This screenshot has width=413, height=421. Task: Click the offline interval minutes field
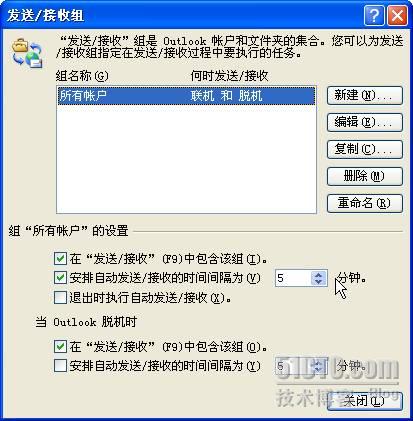click(x=293, y=366)
